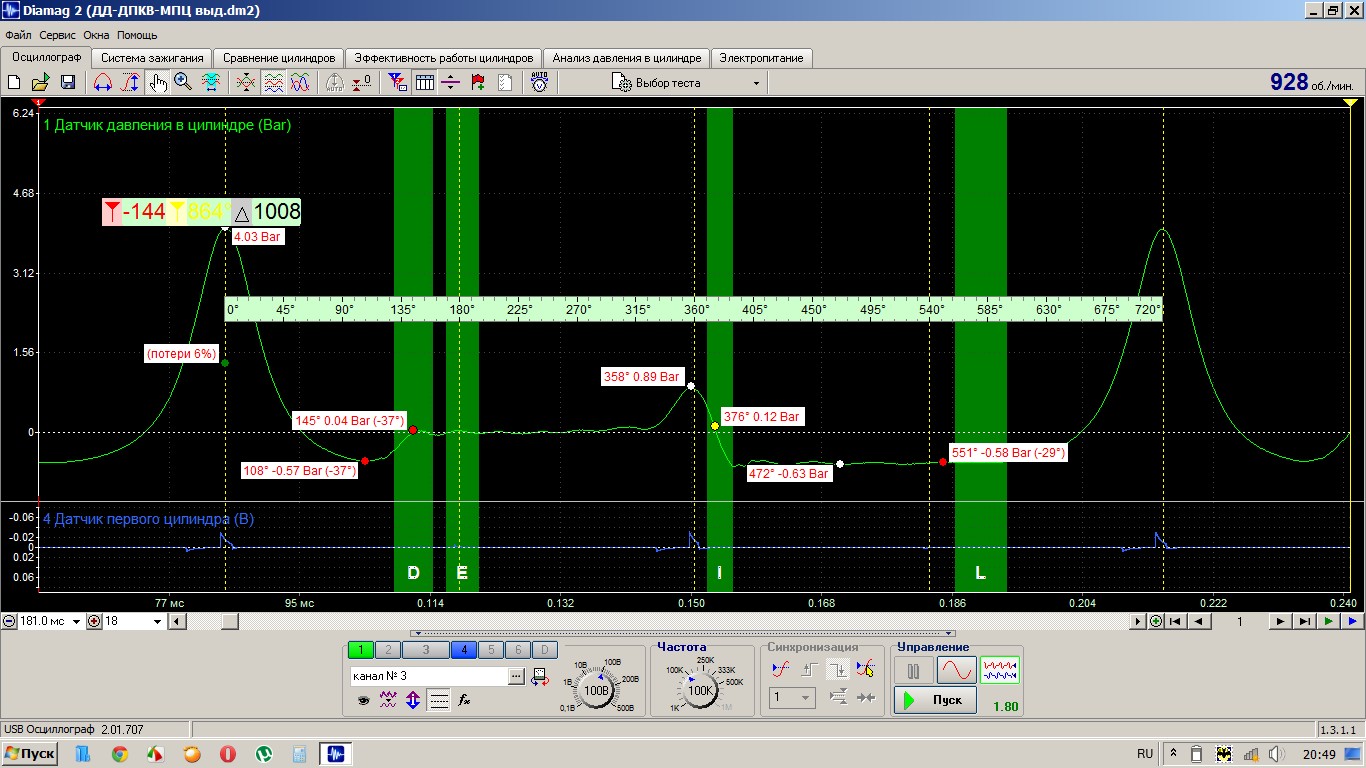Image resolution: width=1366 pixels, height=768 pixels.
Task: Toggle channel 5 button
Action: (491, 650)
